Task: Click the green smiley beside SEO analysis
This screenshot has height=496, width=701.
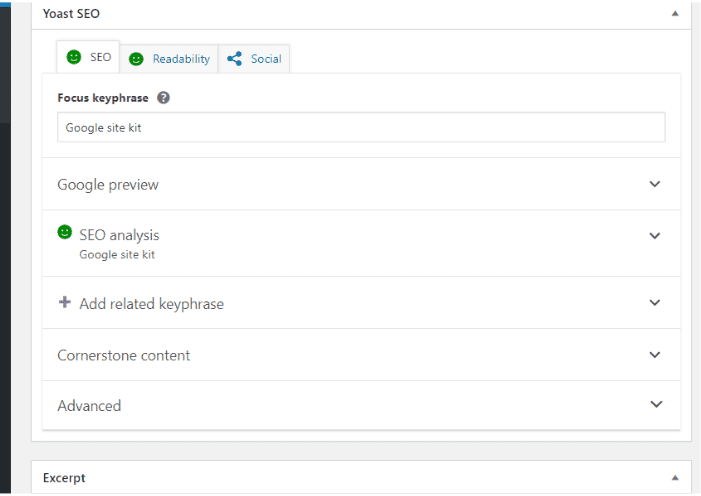Action: [x=65, y=232]
